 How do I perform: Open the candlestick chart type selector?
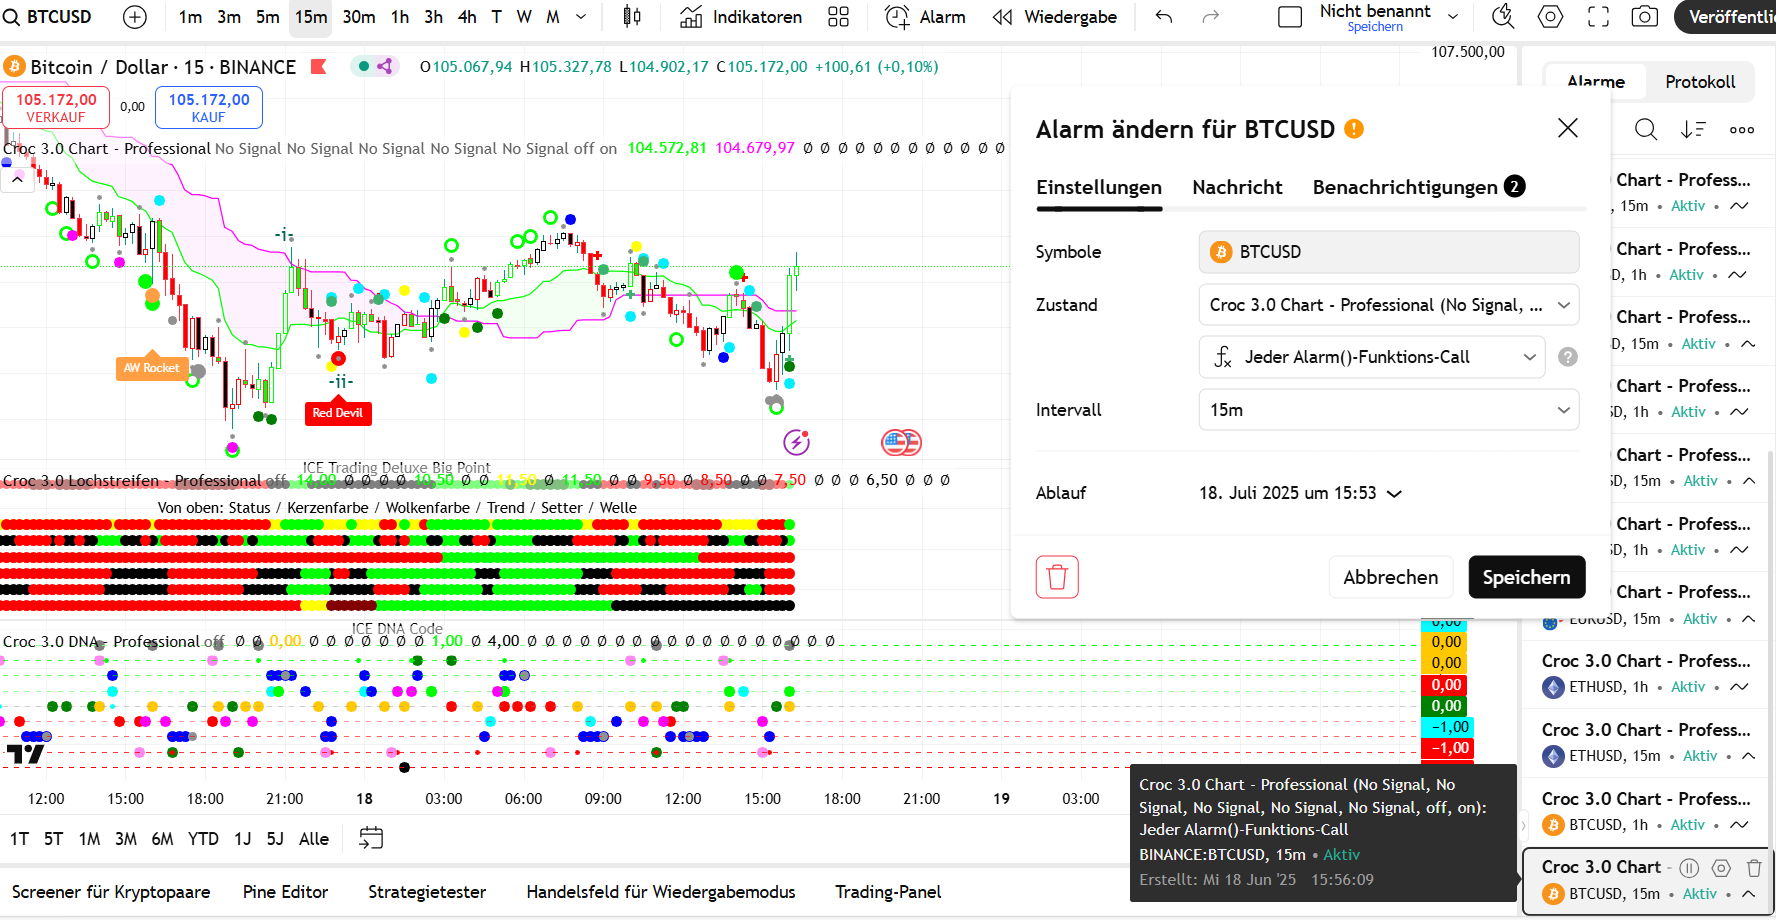click(x=632, y=17)
